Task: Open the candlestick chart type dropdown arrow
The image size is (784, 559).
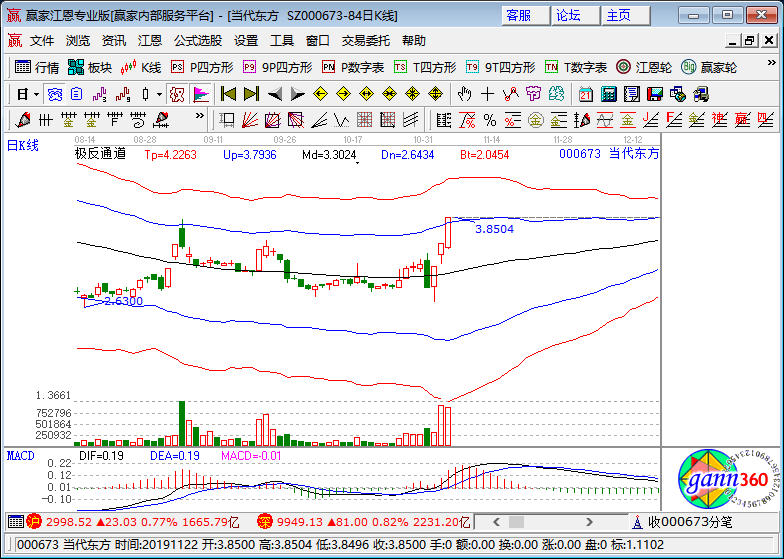Action: 160,94
